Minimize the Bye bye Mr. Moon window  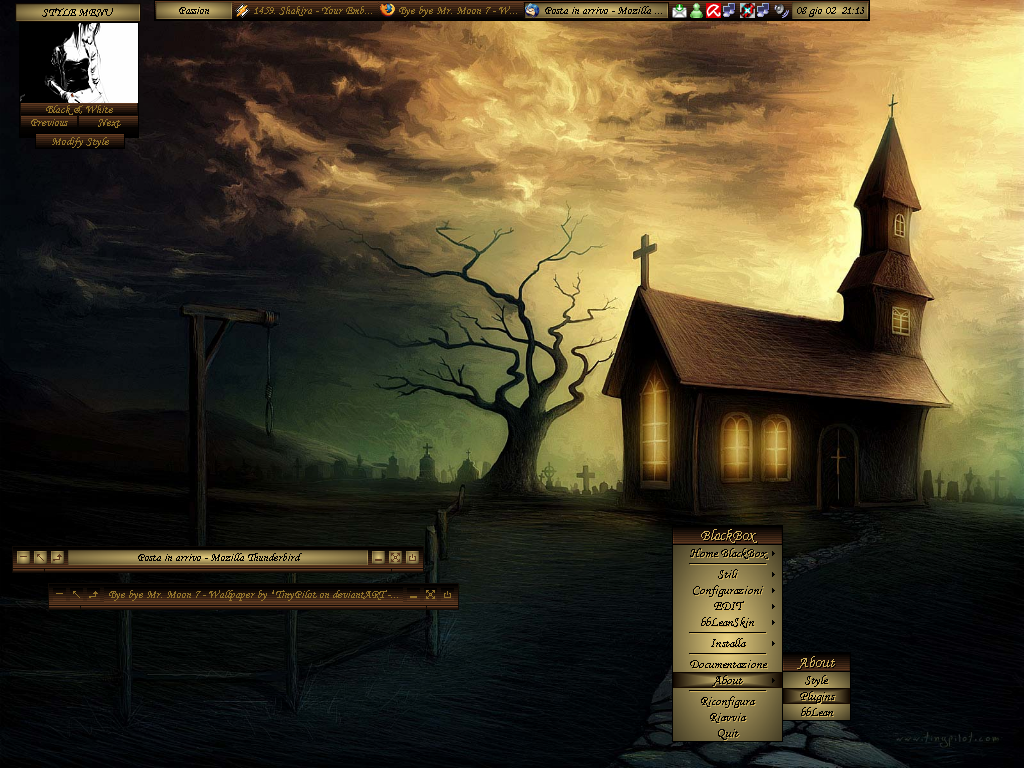pos(413,594)
